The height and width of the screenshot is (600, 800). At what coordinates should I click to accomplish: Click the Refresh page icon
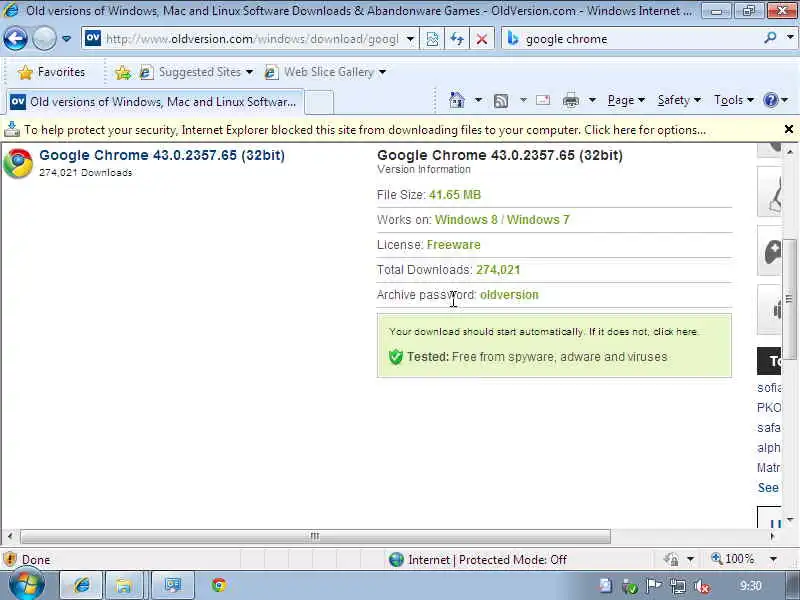click(457, 39)
